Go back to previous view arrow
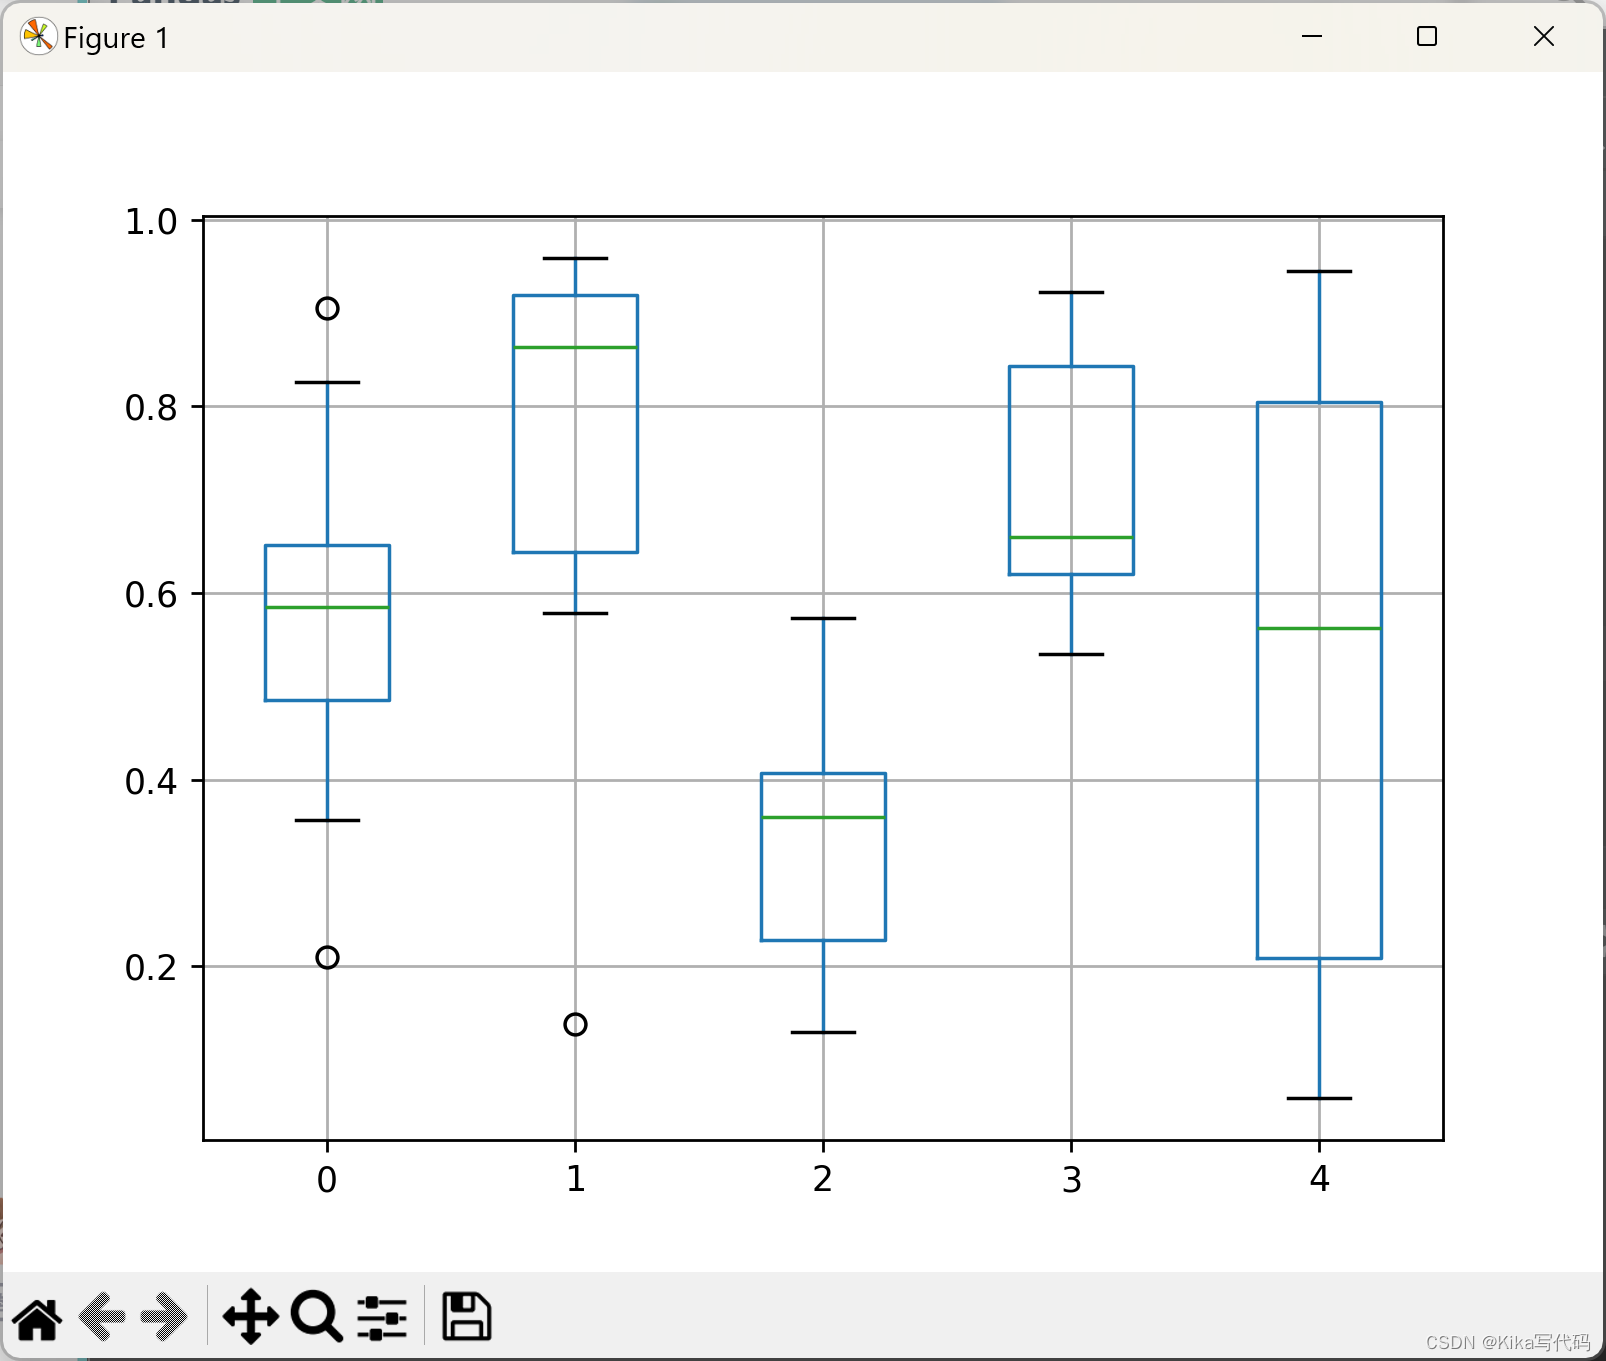 point(102,1317)
